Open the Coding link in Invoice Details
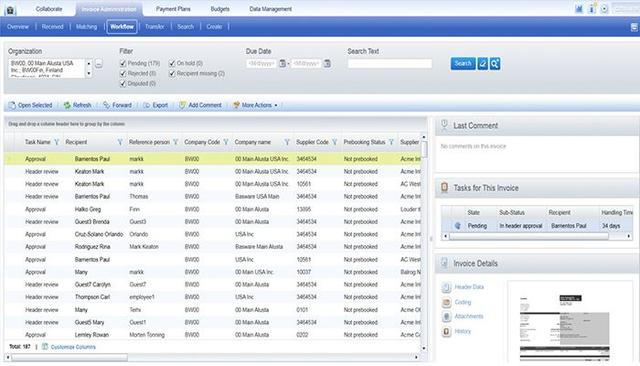The image size is (640, 366). (x=463, y=302)
